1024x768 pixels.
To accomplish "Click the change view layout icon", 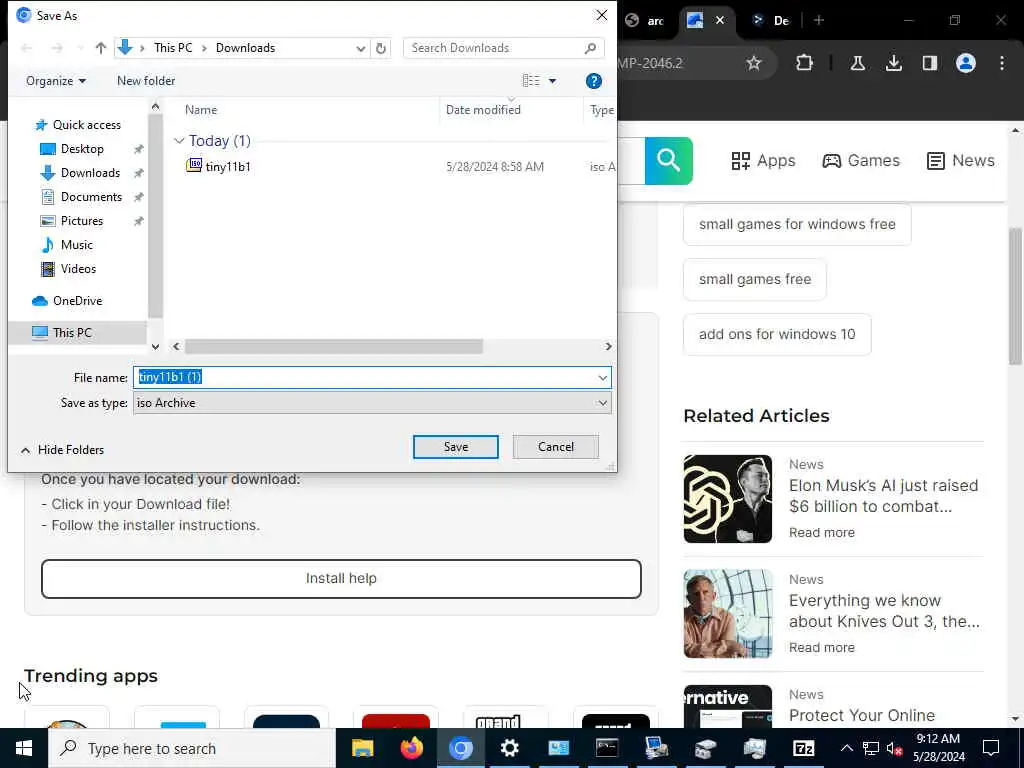I will tap(531, 80).
